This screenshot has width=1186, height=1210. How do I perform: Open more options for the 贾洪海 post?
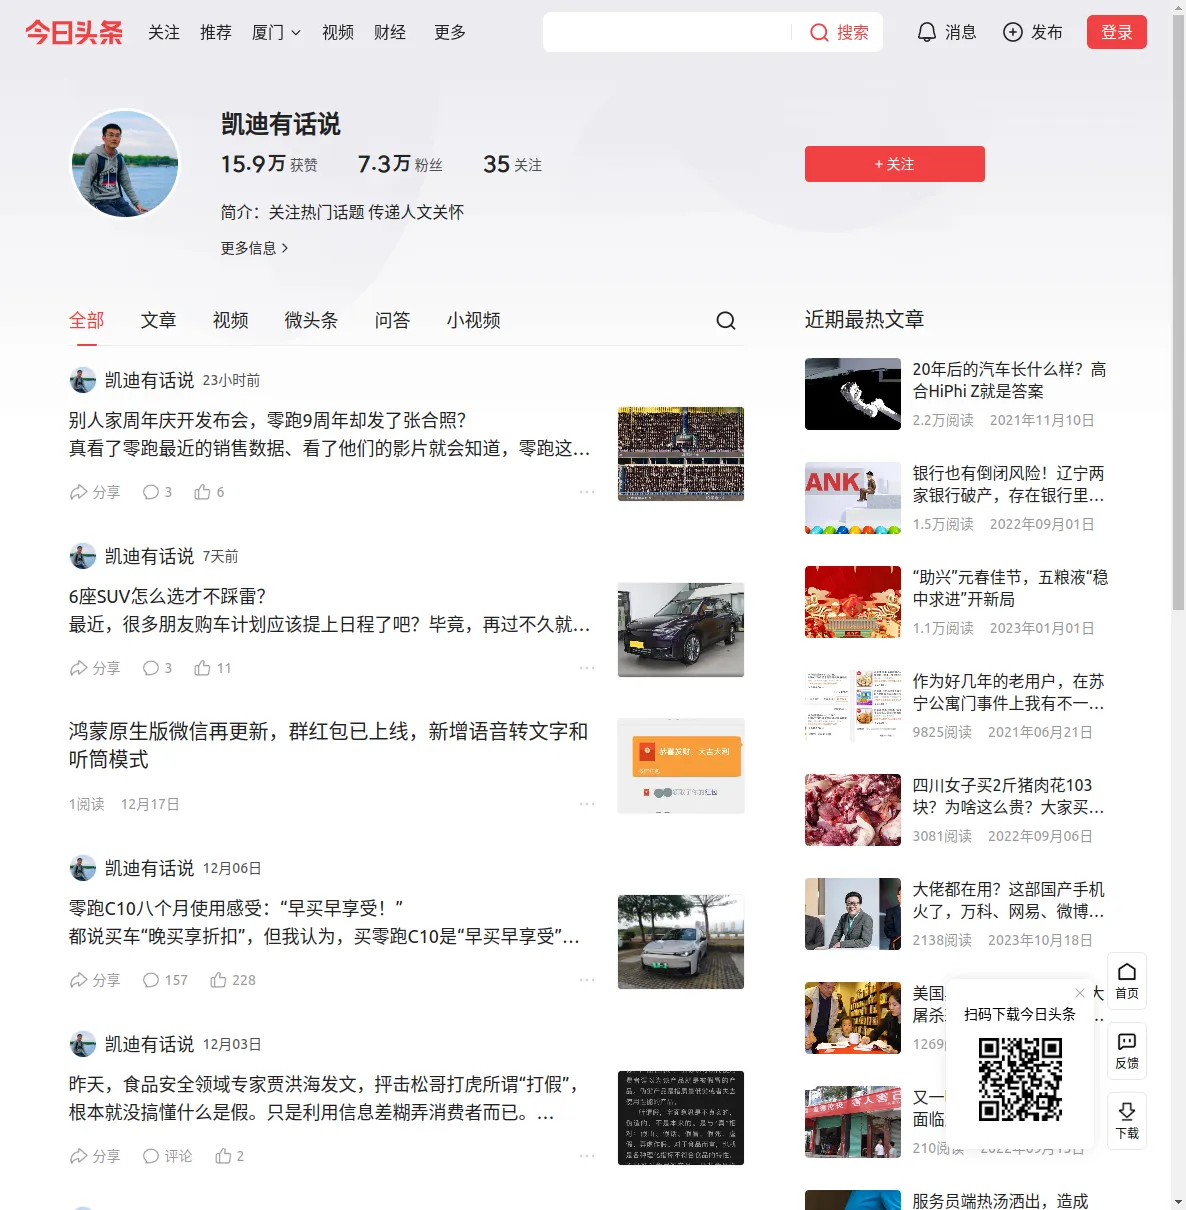[587, 1156]
